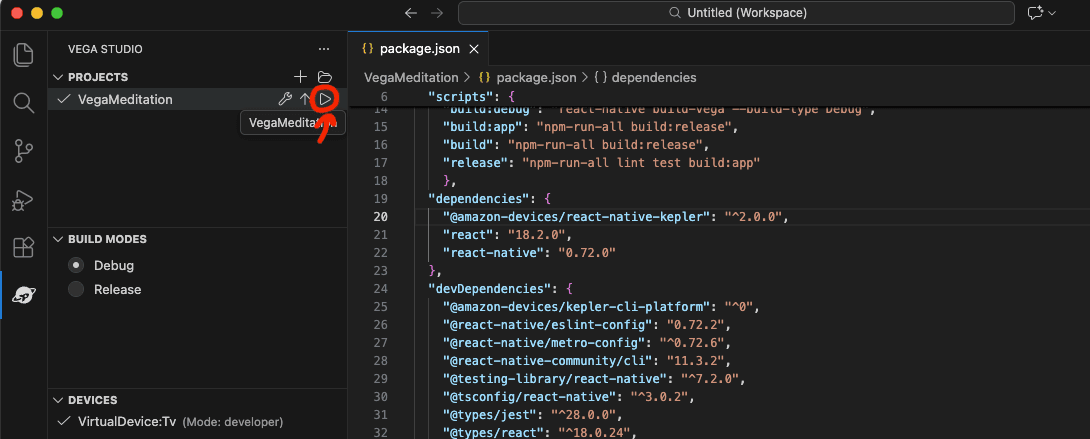Click the up-arrow icon beside VegaMeditation
The width and height of the screenshot is (1090, 439).
pyautogui.click(x=305, y=99)
